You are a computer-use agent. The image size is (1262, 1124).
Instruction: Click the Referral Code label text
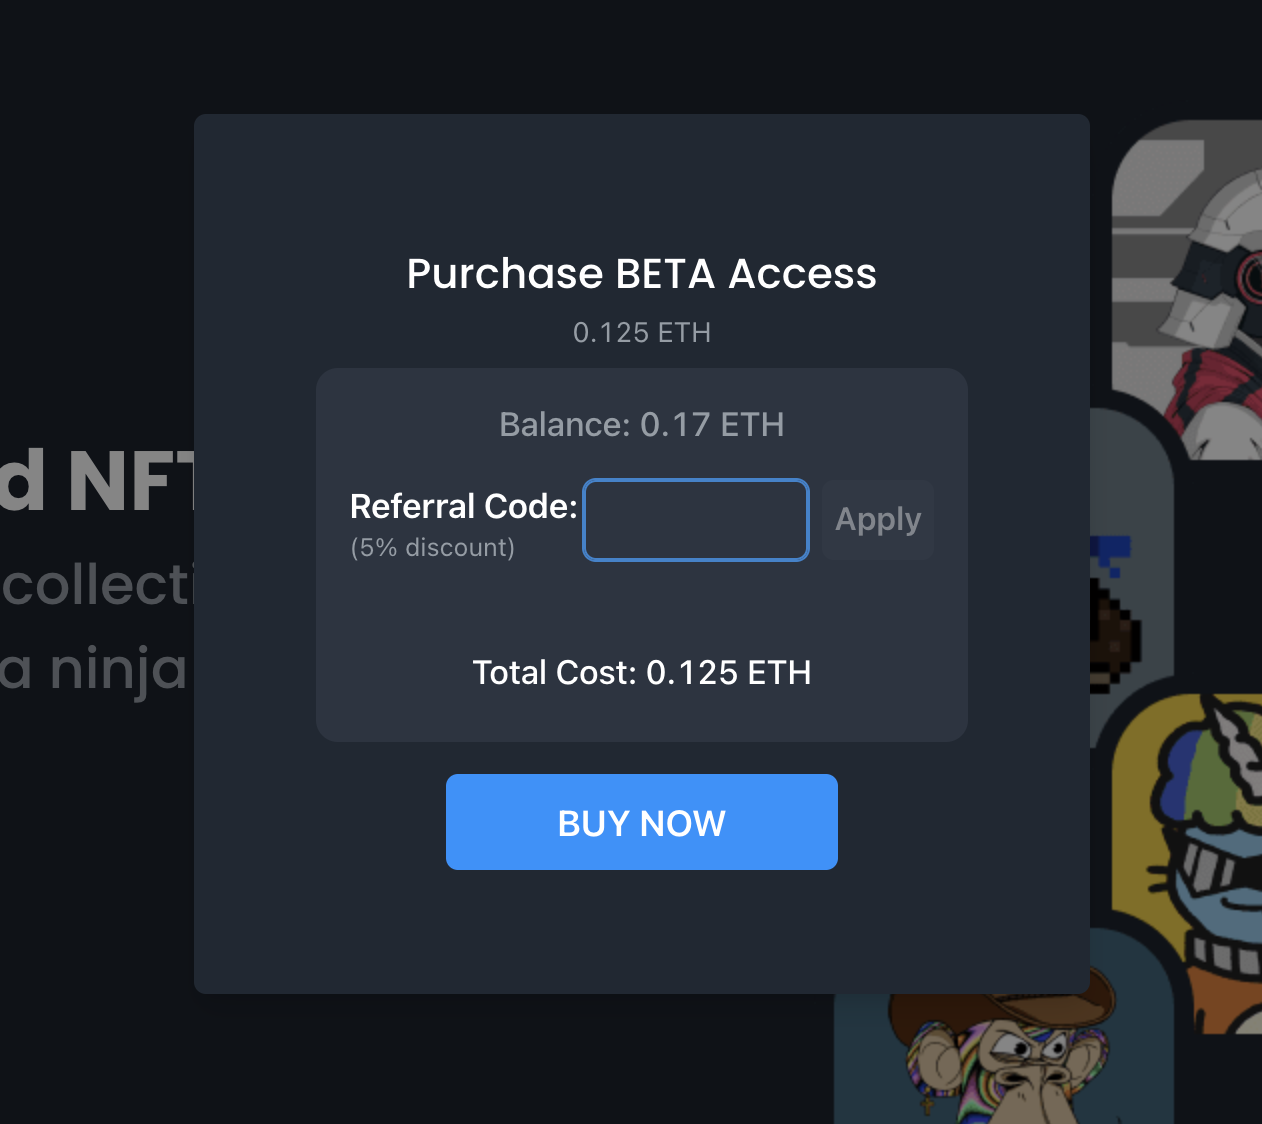[462, 506]
